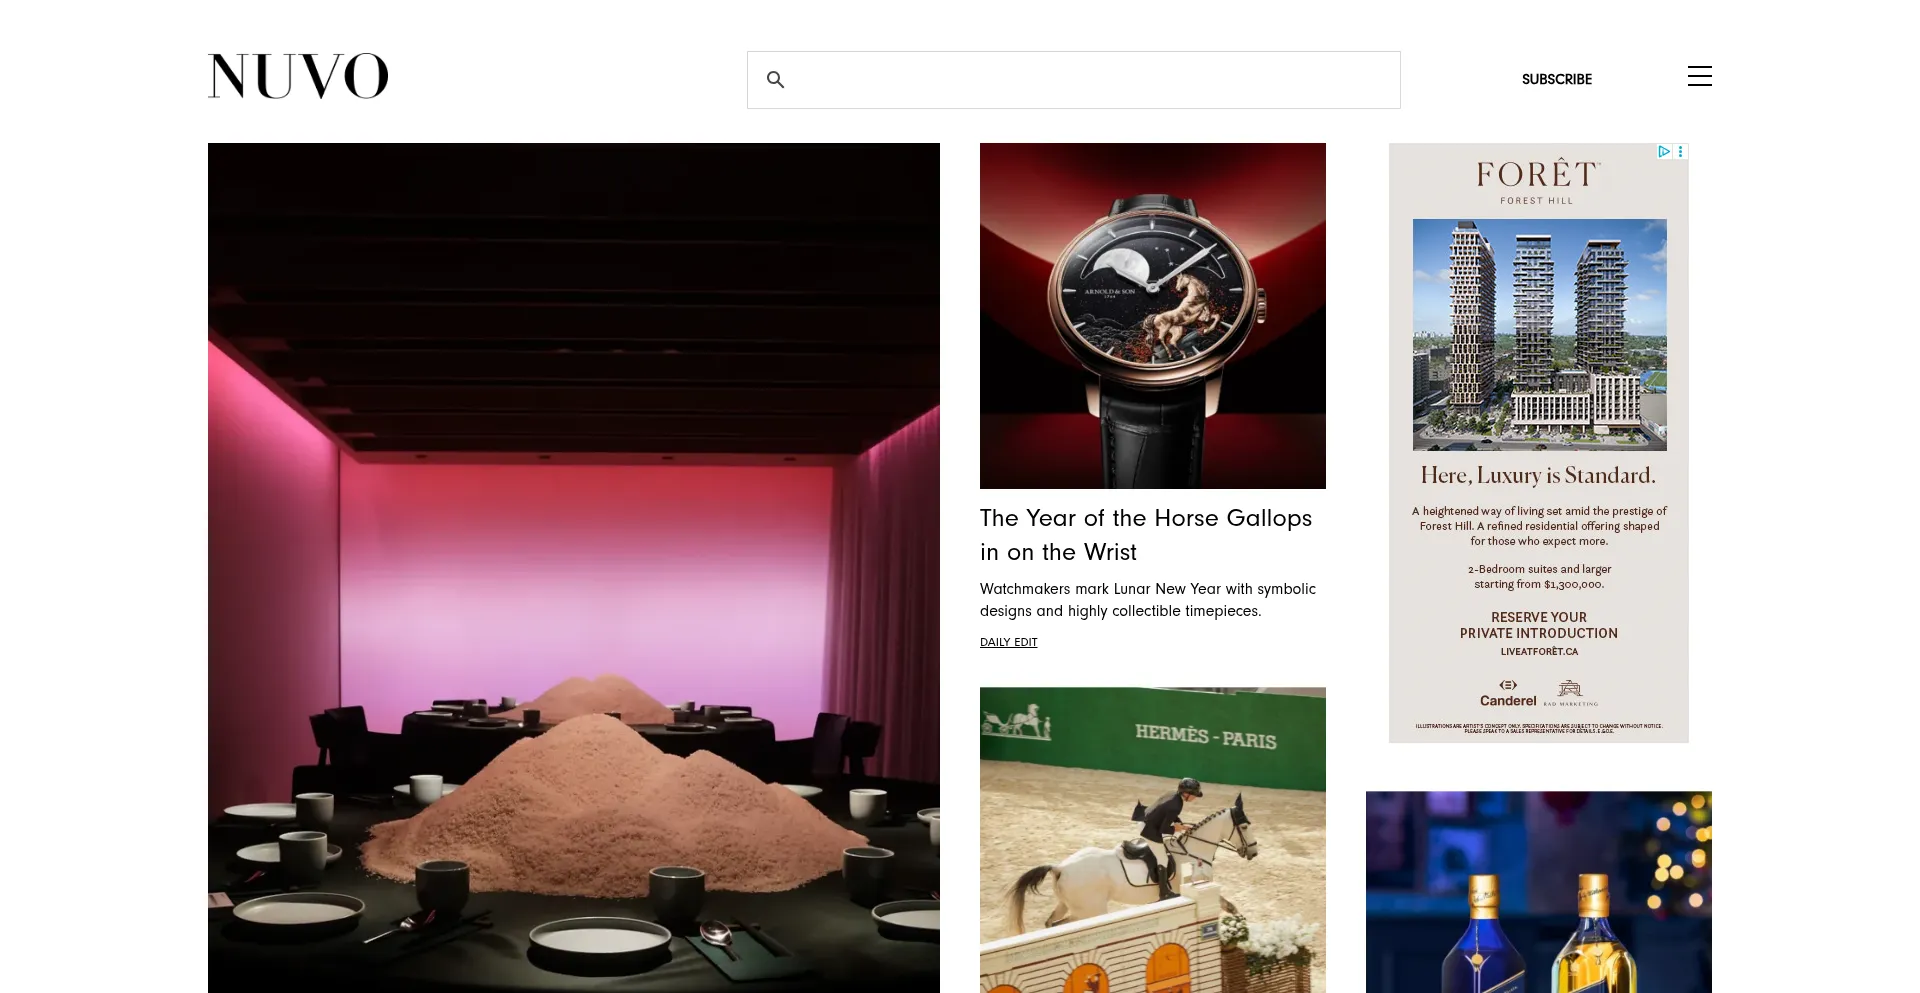Click the Forêt Forest Hill ad banner
Image resolution: width=1920 pixels, height=993 pixels.
click(1539, 443)
